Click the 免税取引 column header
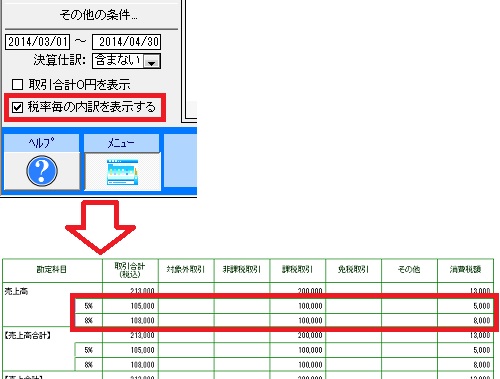Viewport: 500px width, 379px height. pyautogui.click(x=353, y=269)
